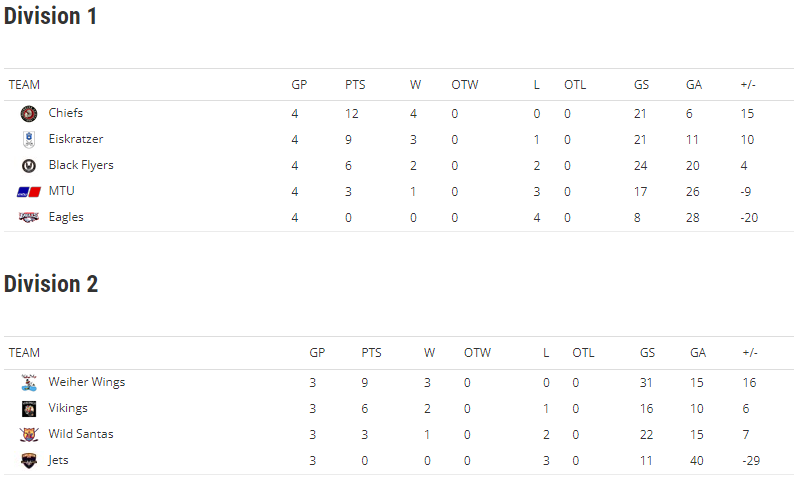Sort Division 2 by GS header
This screenshot has width=800, height=490.
[x=647, y=353]
